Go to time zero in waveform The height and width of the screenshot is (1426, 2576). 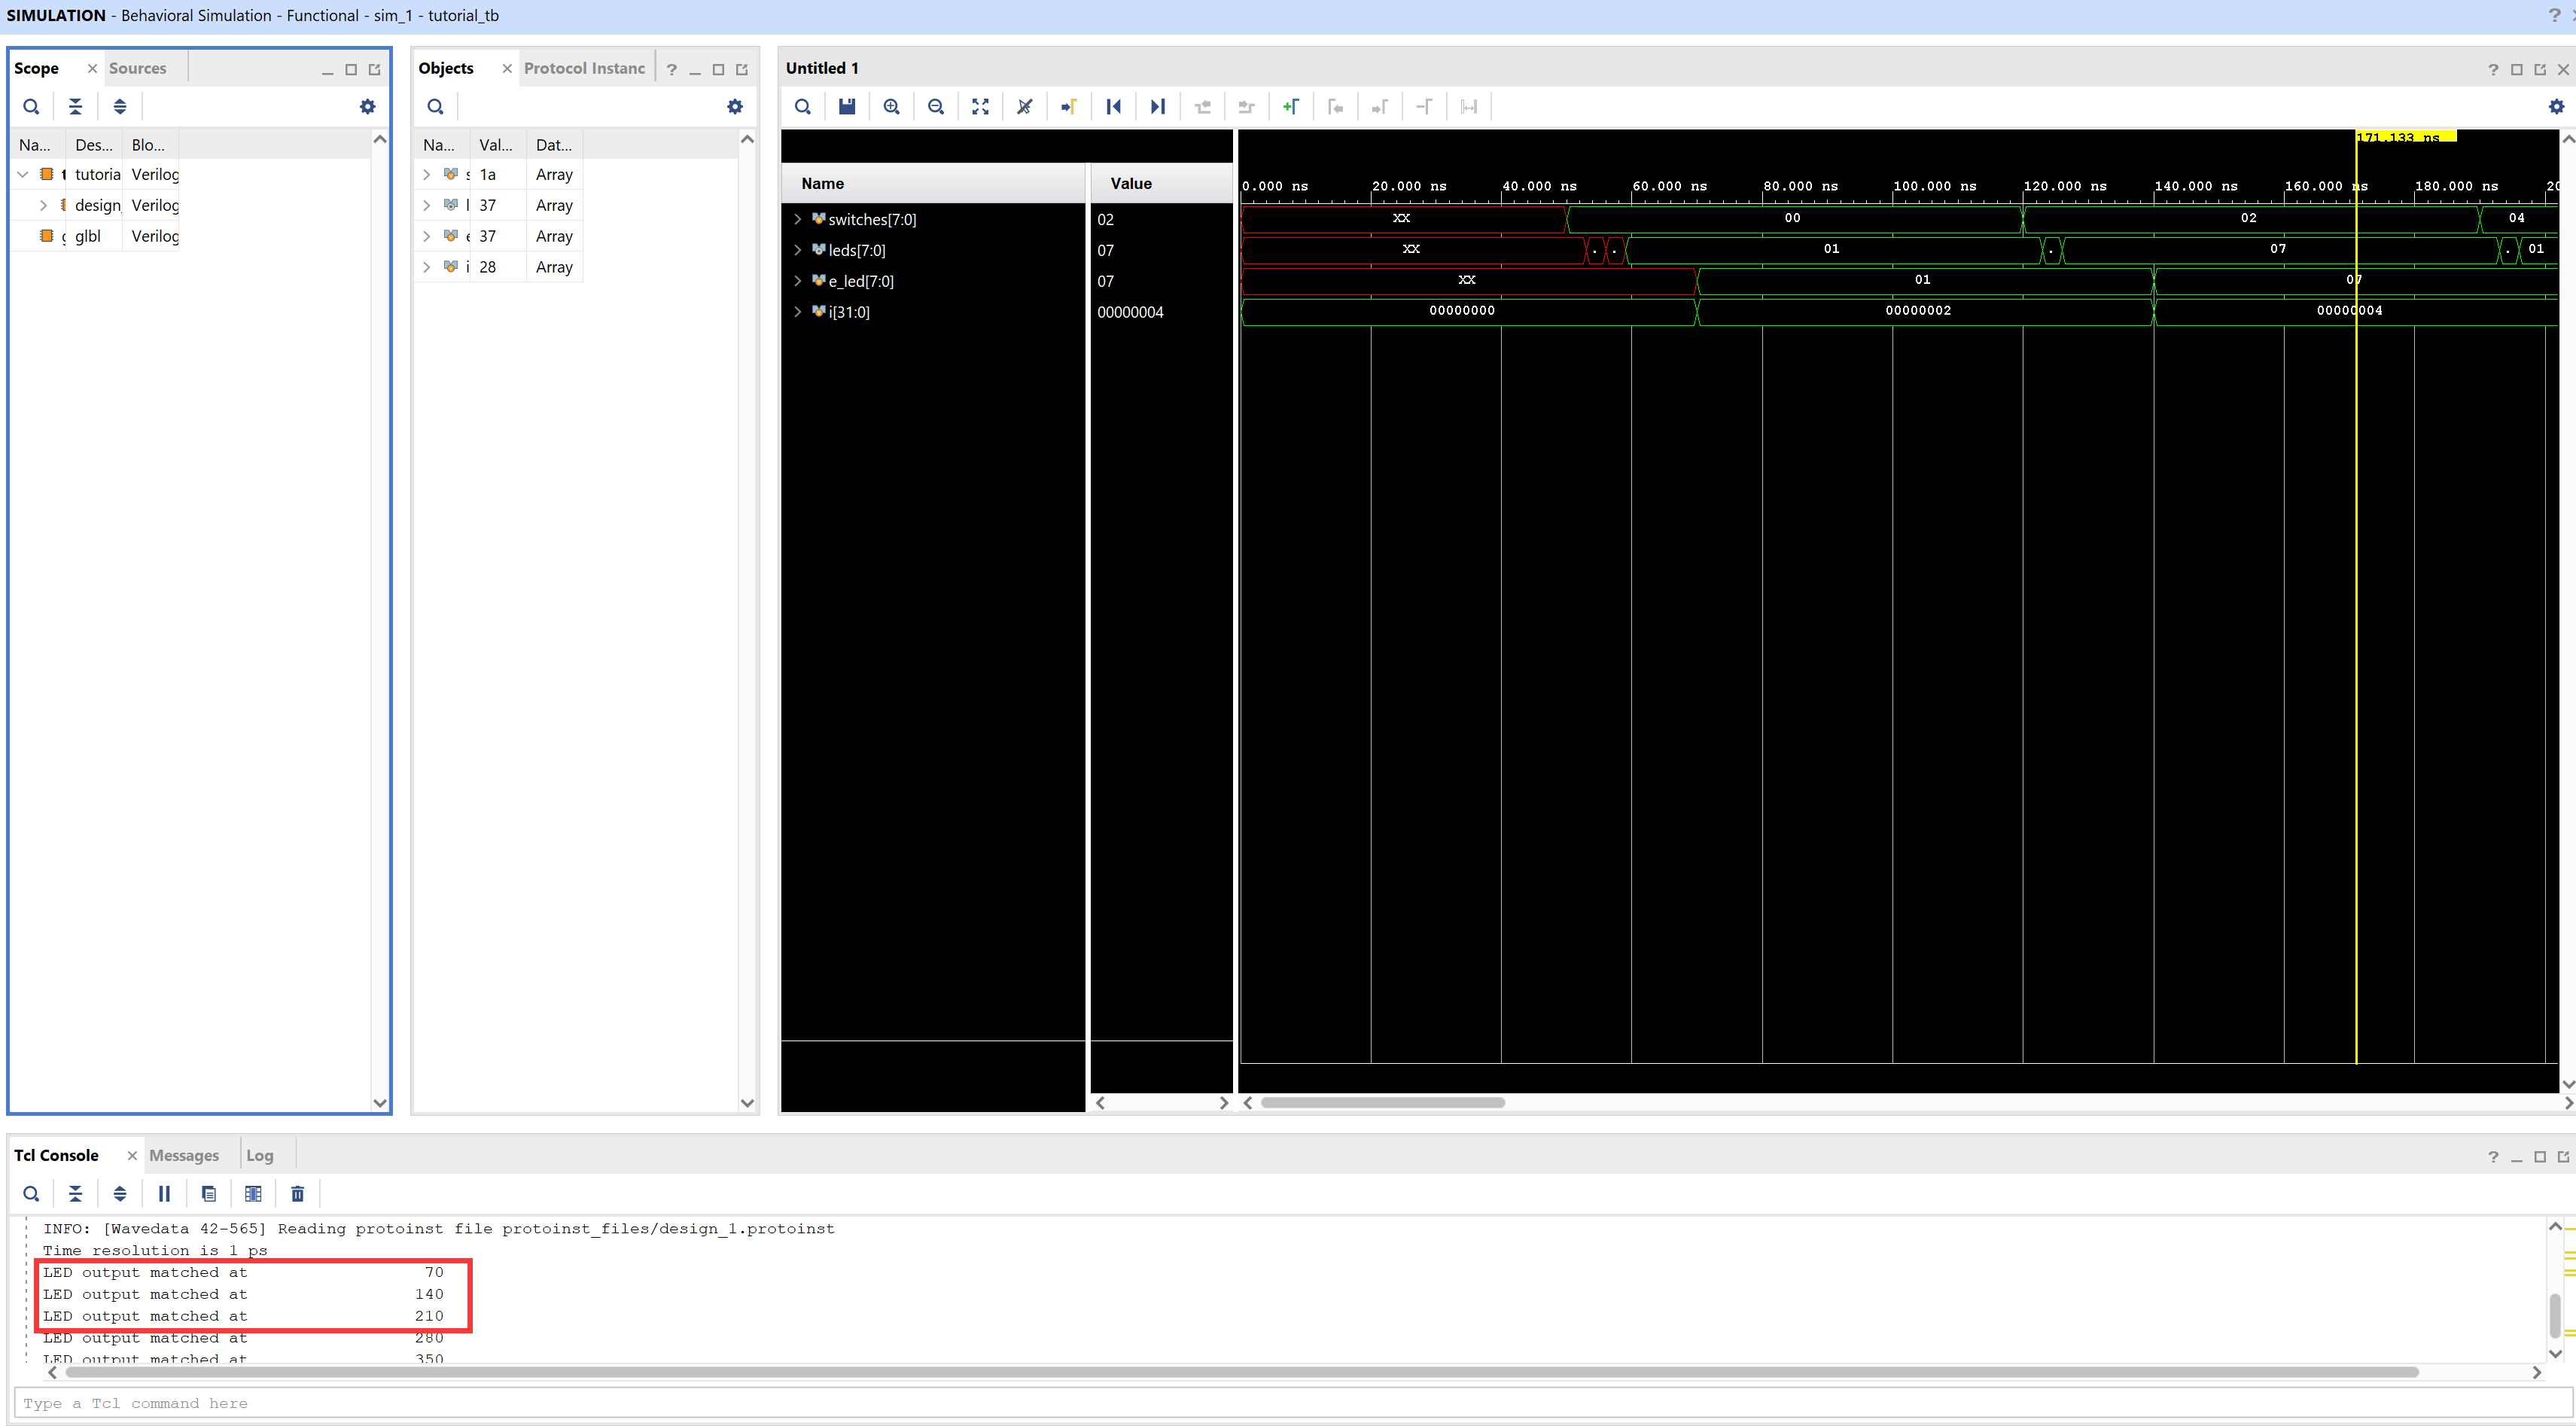pyautogui.click(x=1113, y=107)
